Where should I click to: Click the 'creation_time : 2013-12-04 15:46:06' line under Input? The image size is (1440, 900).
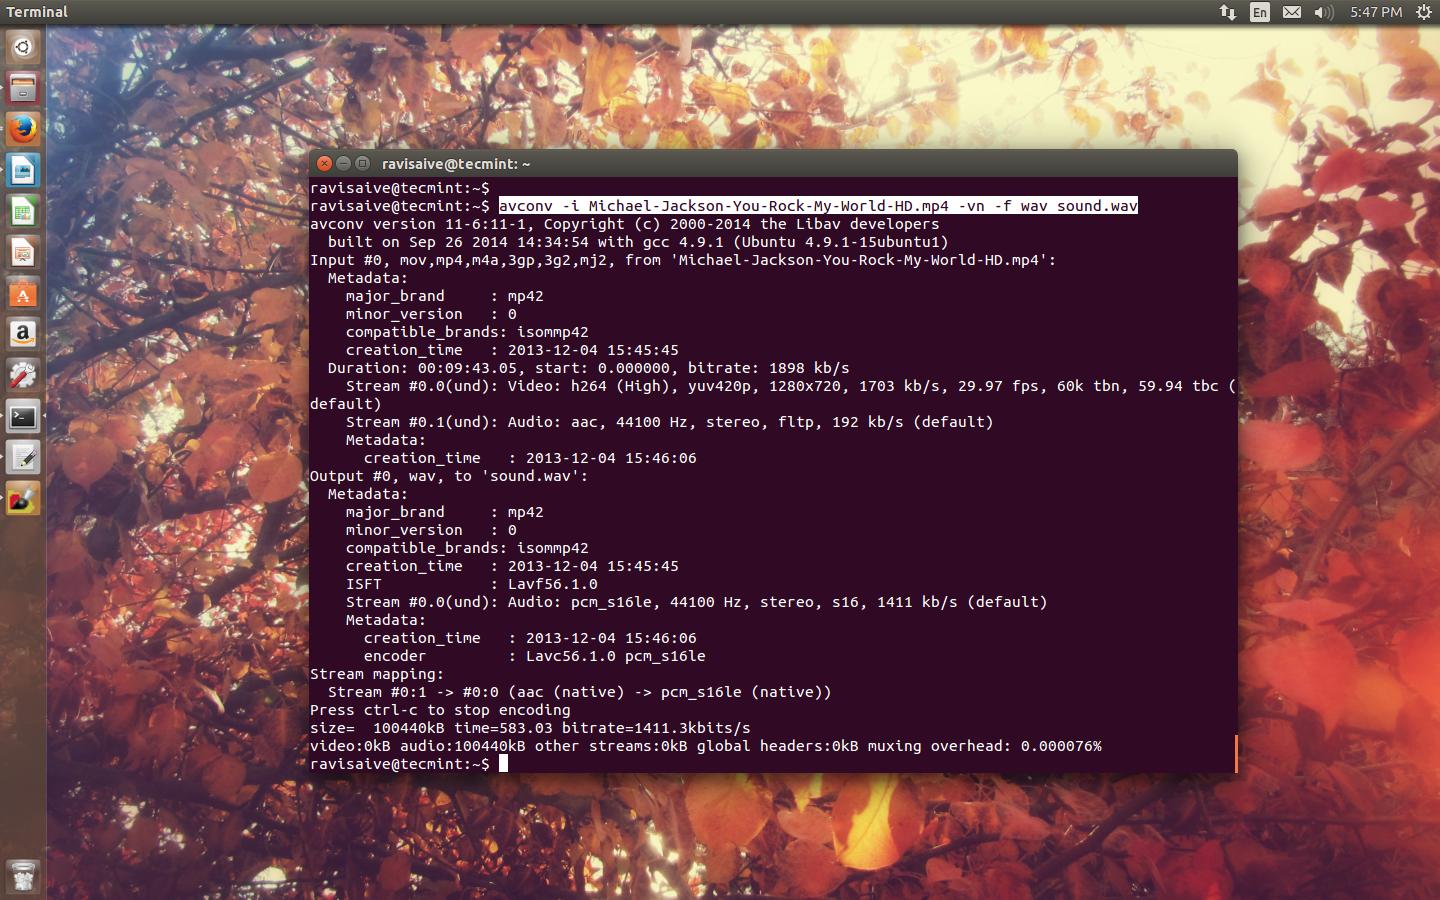pyautogui.click(x=530, y=458)
